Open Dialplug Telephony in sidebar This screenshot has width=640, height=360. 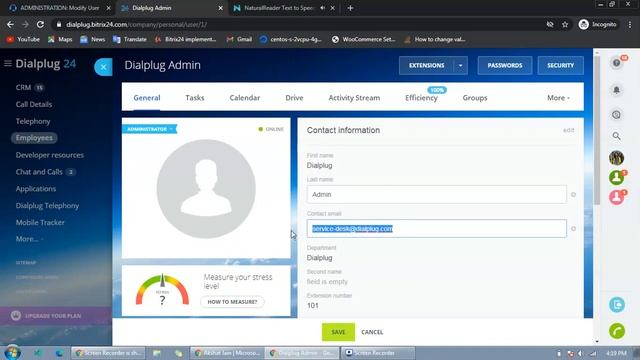pos(47,206)
